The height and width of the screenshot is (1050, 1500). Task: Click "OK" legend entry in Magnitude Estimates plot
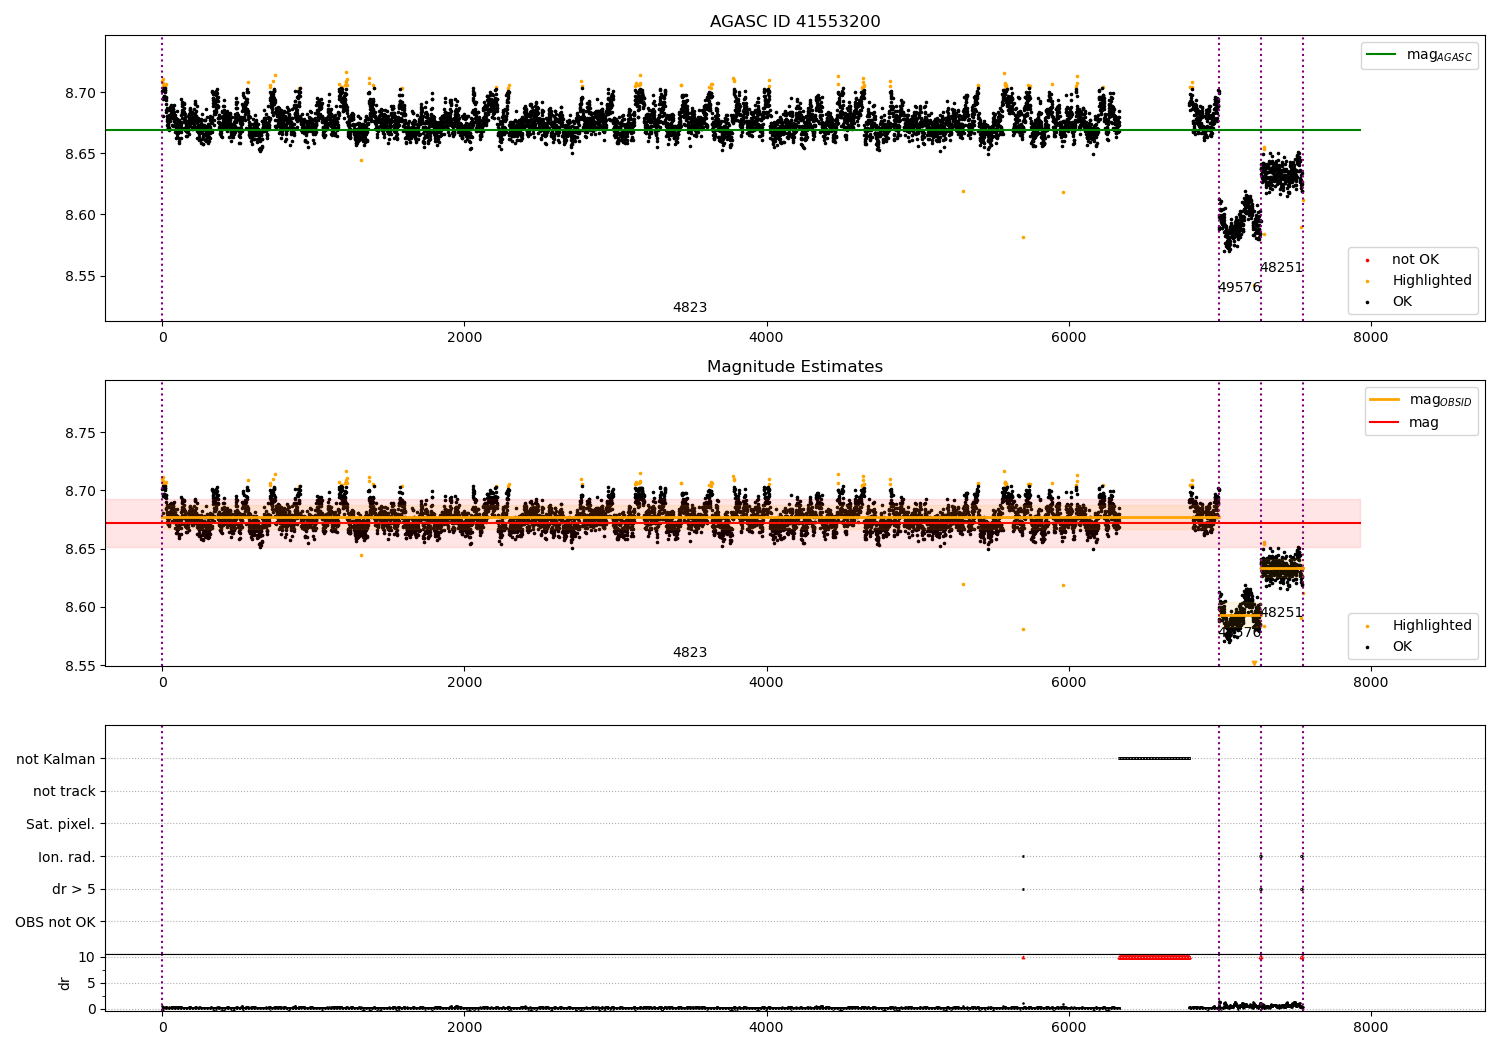point(1402,647)
